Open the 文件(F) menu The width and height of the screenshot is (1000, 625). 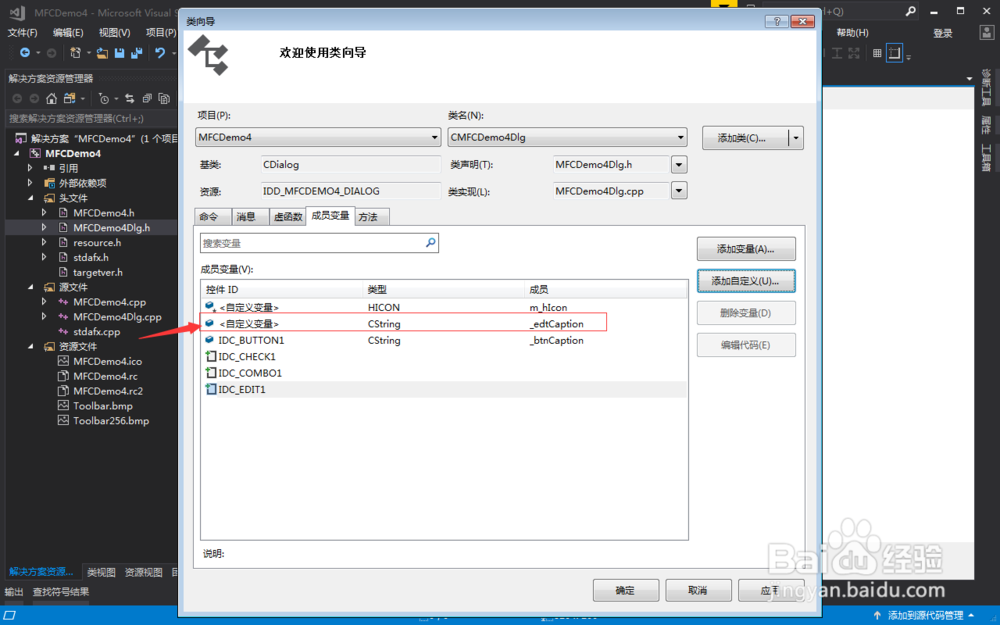22,33
